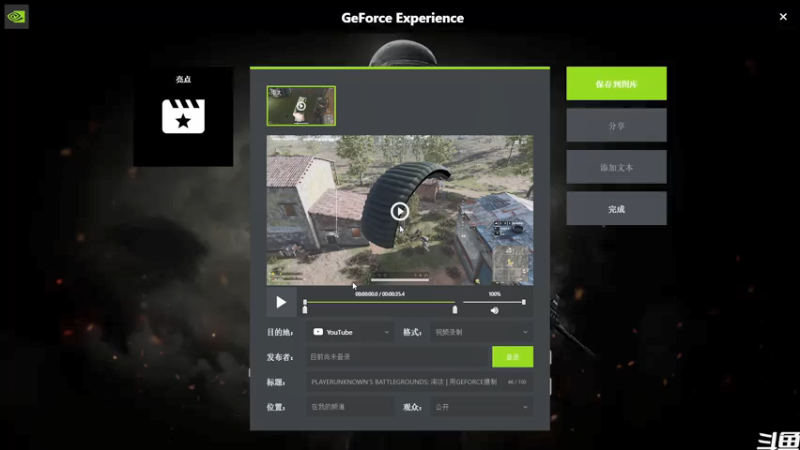Click the 位置 location field

(x=350, y=407)
